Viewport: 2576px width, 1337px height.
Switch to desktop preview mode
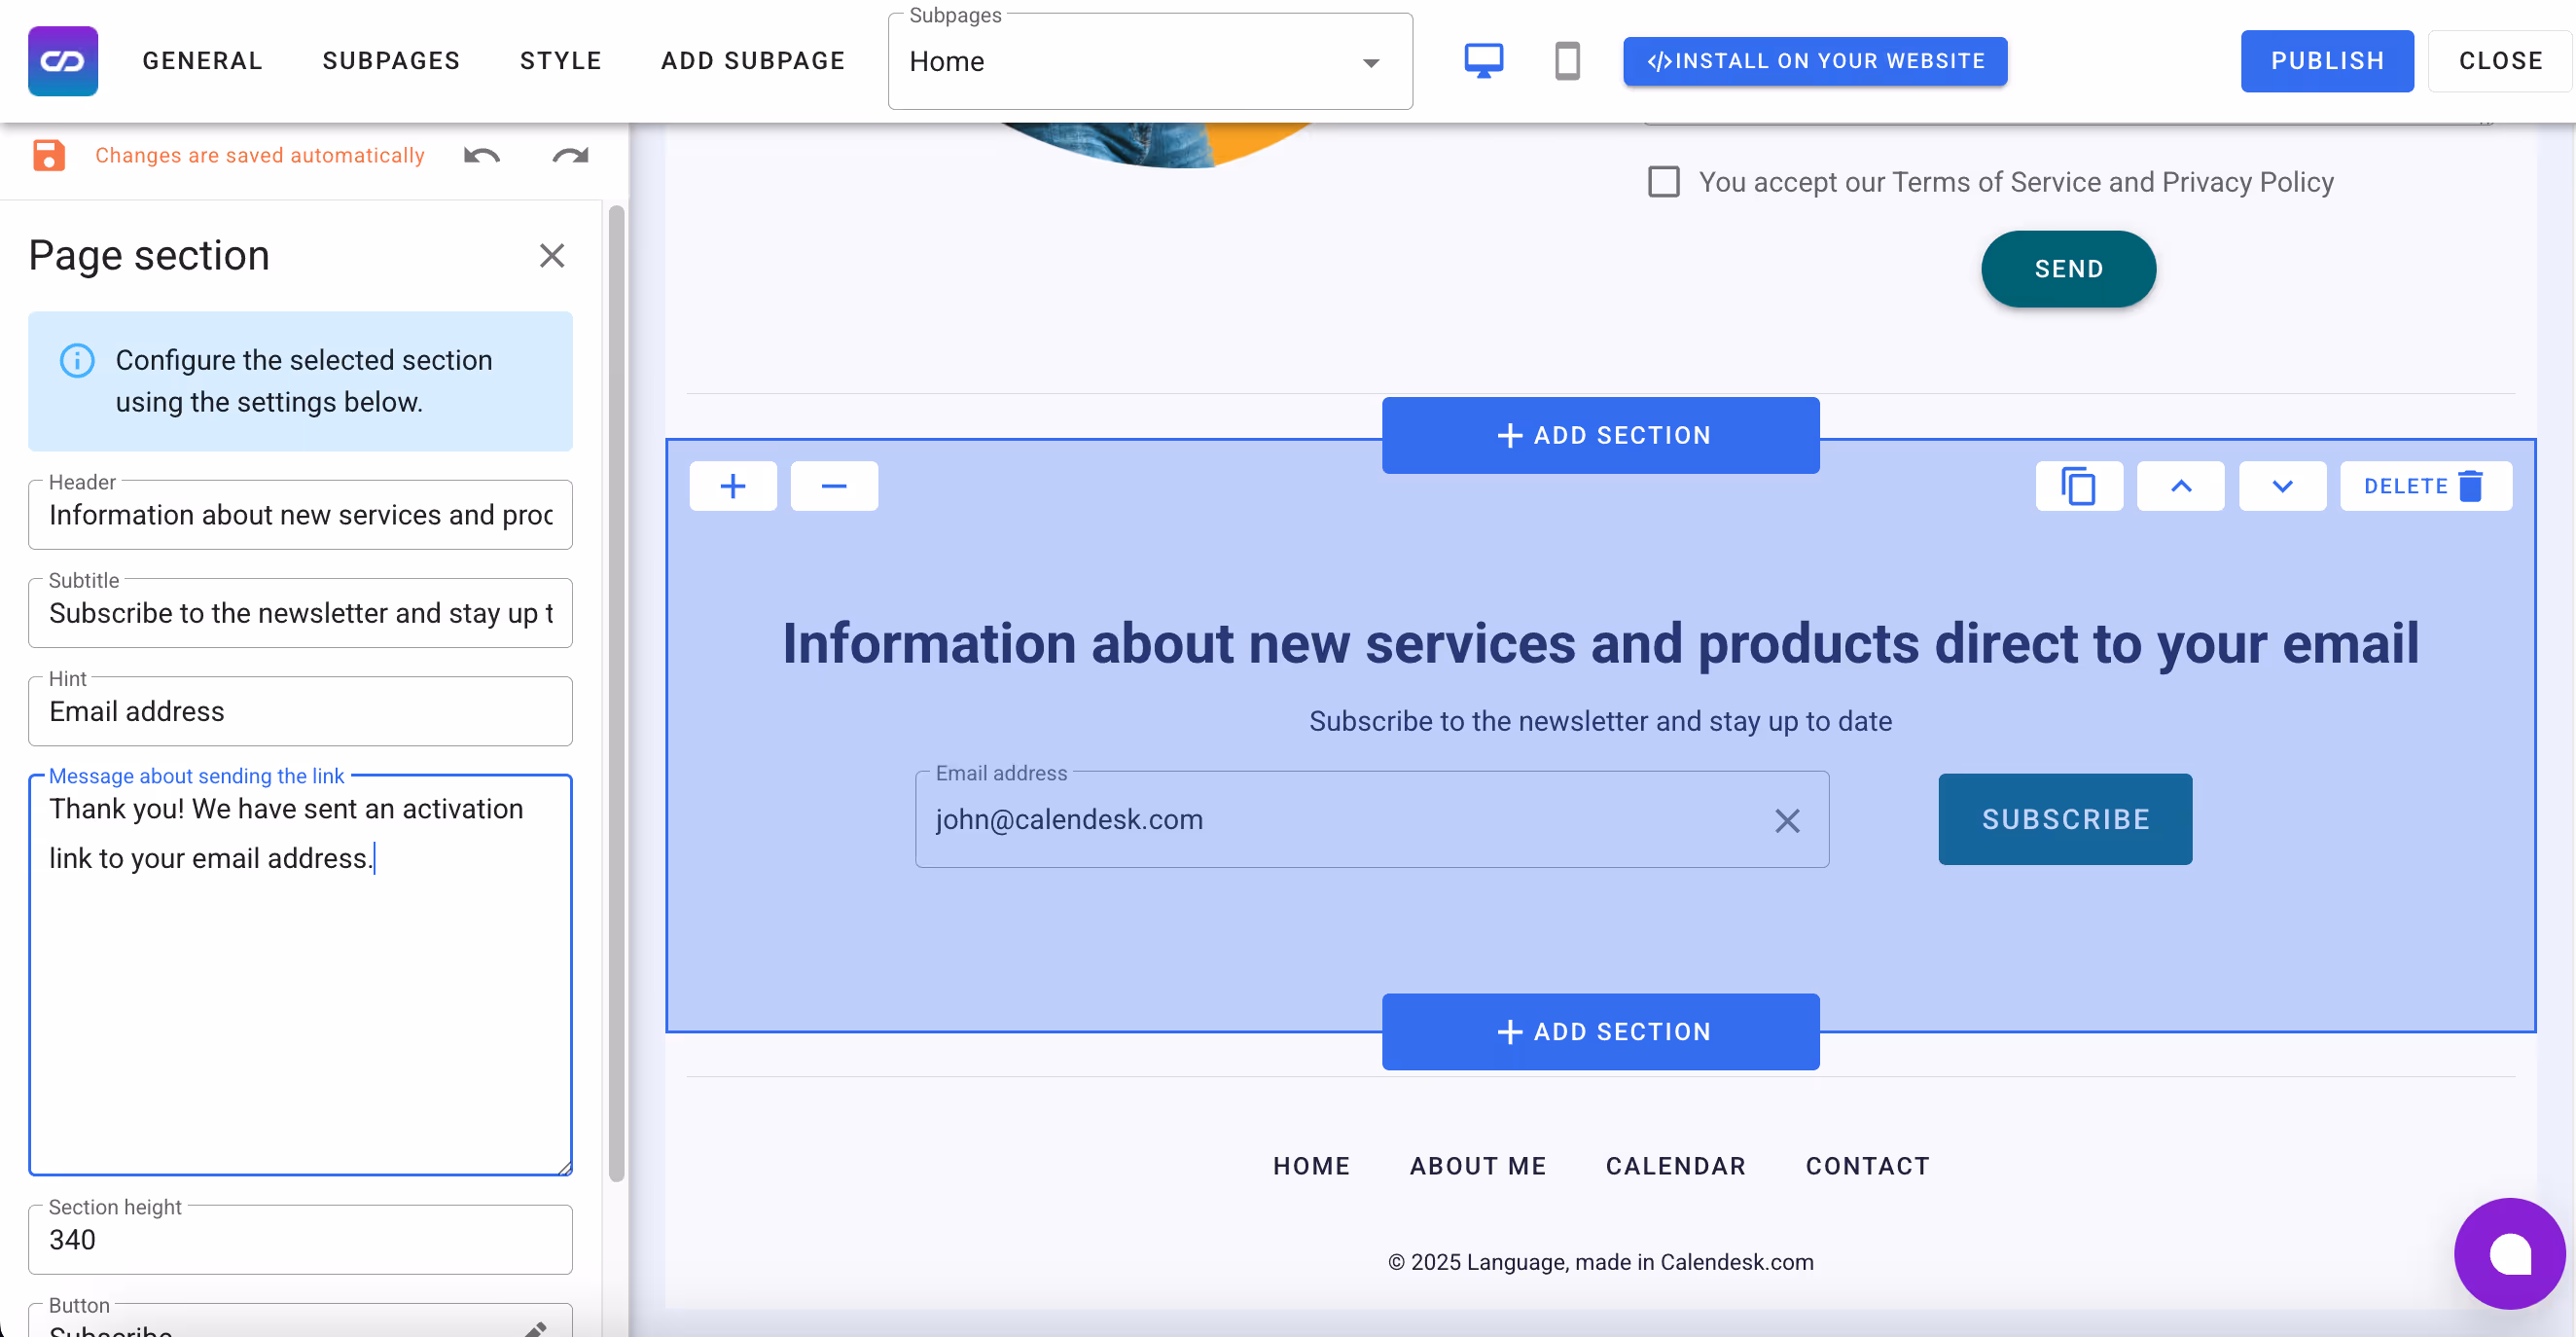pos(1483,60)
